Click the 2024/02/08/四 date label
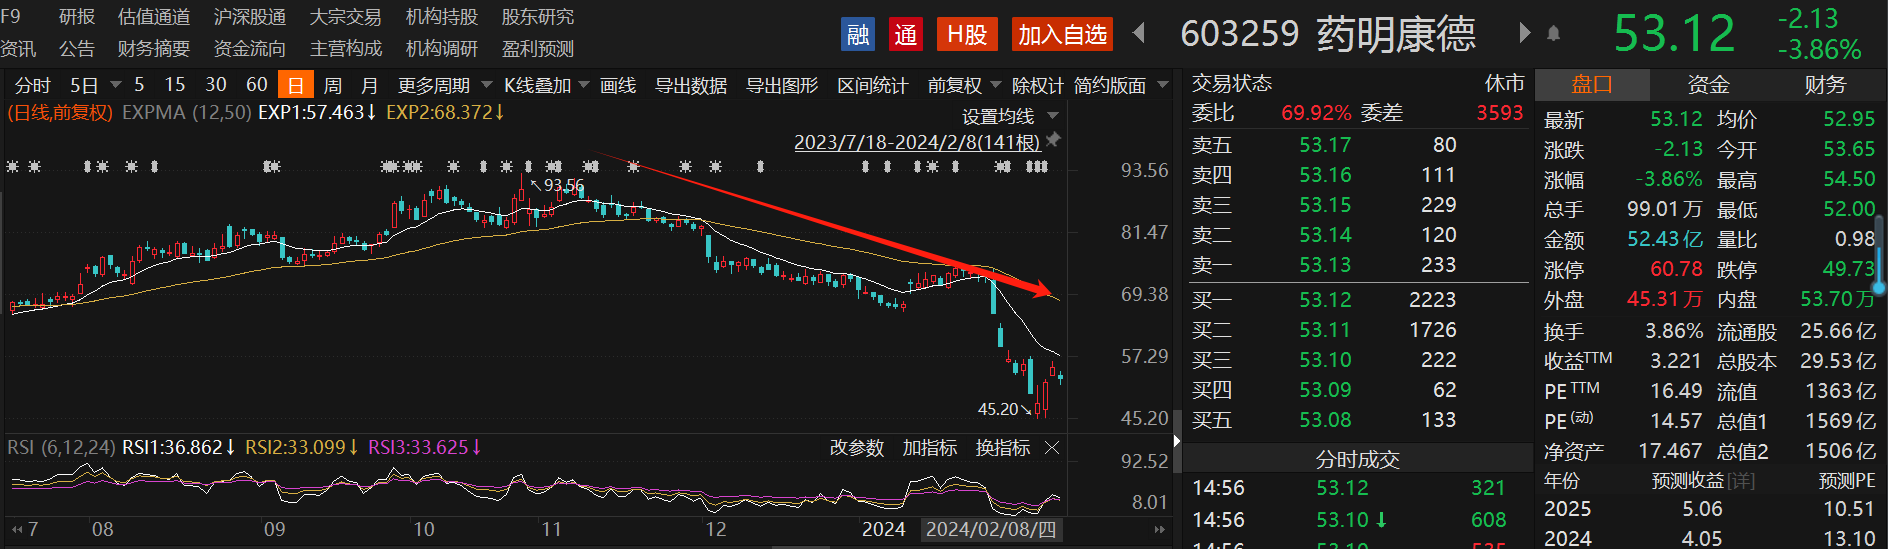Screen dimensions: 1888x549 pyautogui.click(x=991, y=529)
